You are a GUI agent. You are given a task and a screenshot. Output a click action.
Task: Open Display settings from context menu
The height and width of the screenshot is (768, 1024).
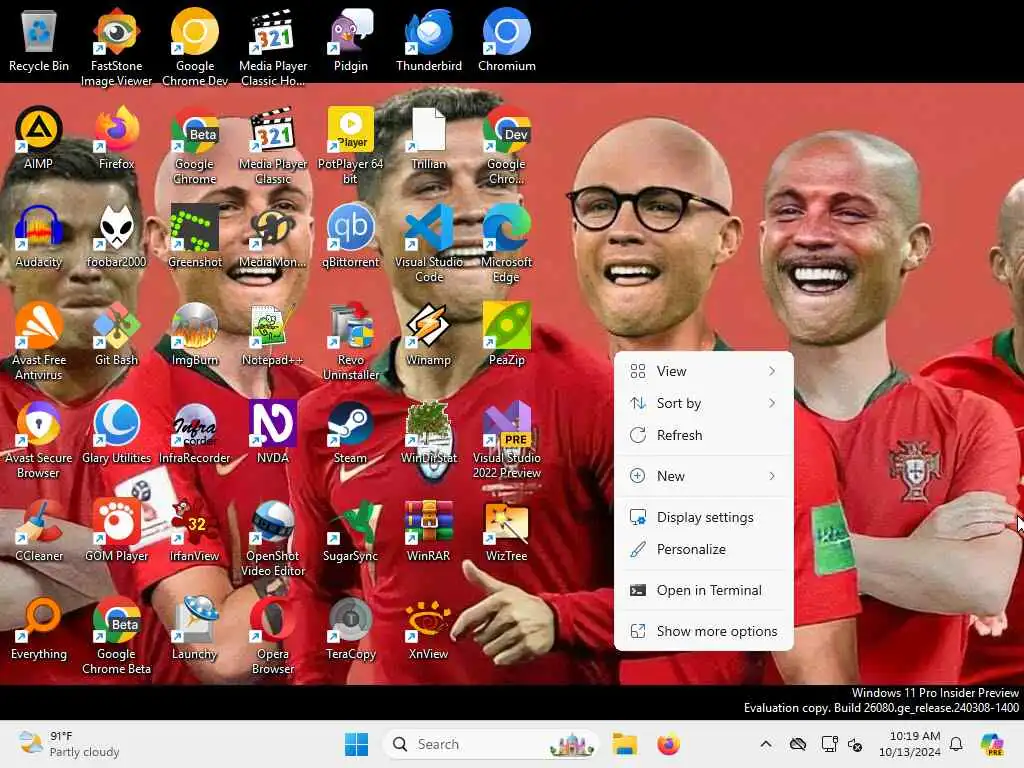704,517
